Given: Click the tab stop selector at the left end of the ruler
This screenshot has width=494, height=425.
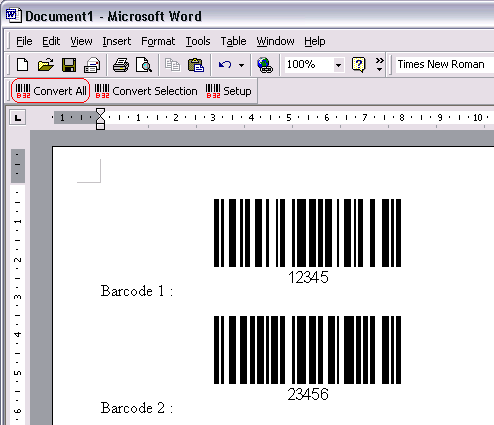Looking at the screenshot, I should click(x=18, y=118).
